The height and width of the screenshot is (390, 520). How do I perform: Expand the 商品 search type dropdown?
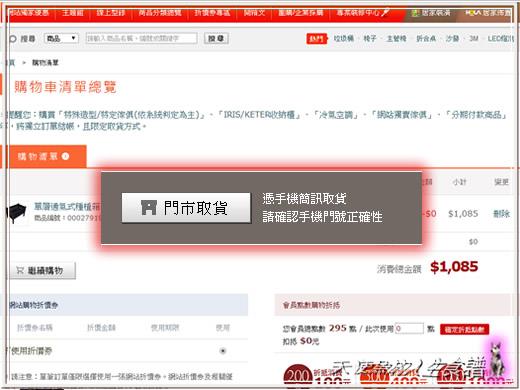pos(62,38)
